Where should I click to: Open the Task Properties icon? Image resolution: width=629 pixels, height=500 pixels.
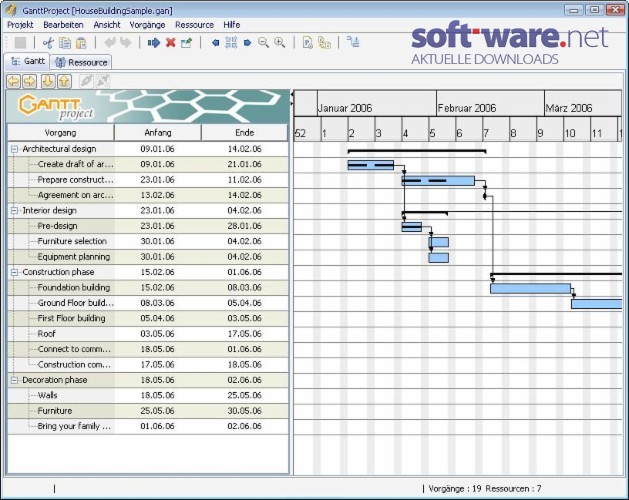(187, 43)
